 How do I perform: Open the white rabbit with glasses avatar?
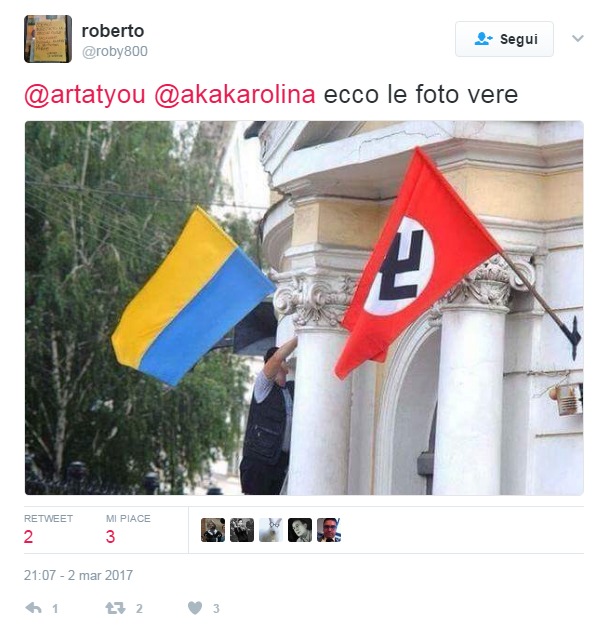[x=271, y=530]
